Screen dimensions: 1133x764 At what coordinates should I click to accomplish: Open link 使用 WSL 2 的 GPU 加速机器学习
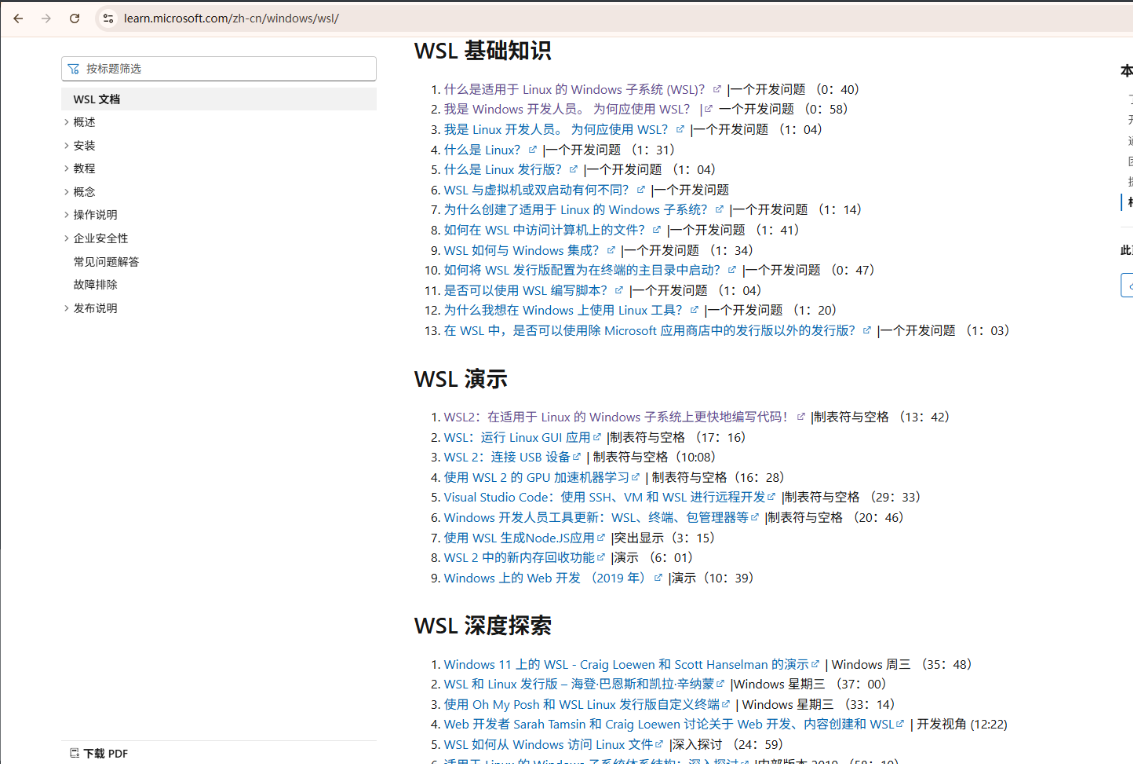pos(536,478)
